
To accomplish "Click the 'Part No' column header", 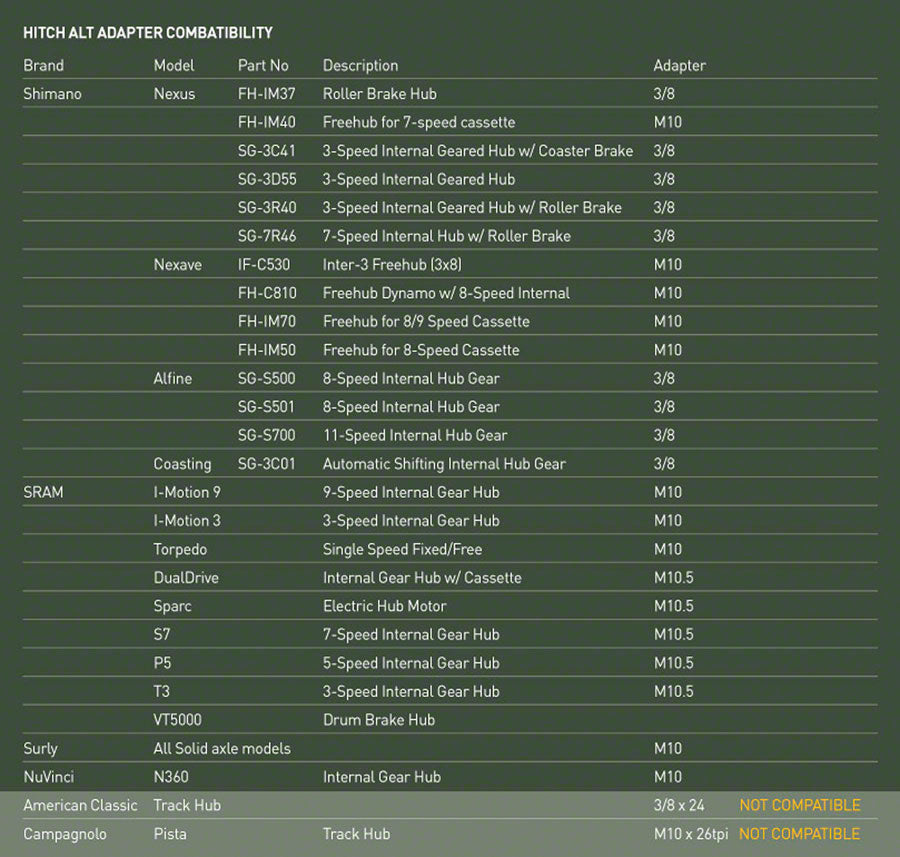I will [263, 65].
